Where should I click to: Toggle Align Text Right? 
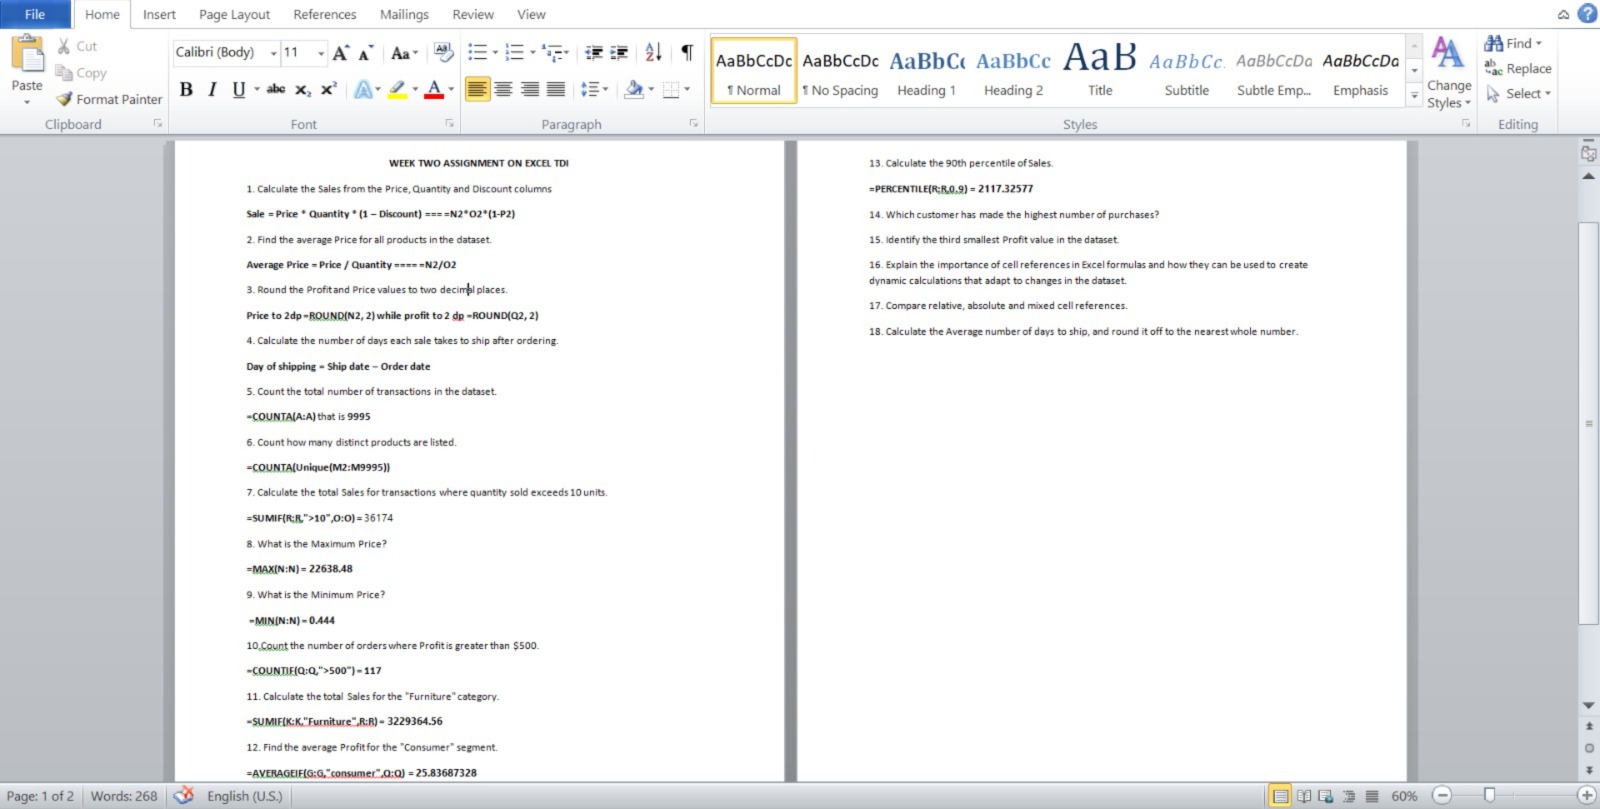click(529, 89)
